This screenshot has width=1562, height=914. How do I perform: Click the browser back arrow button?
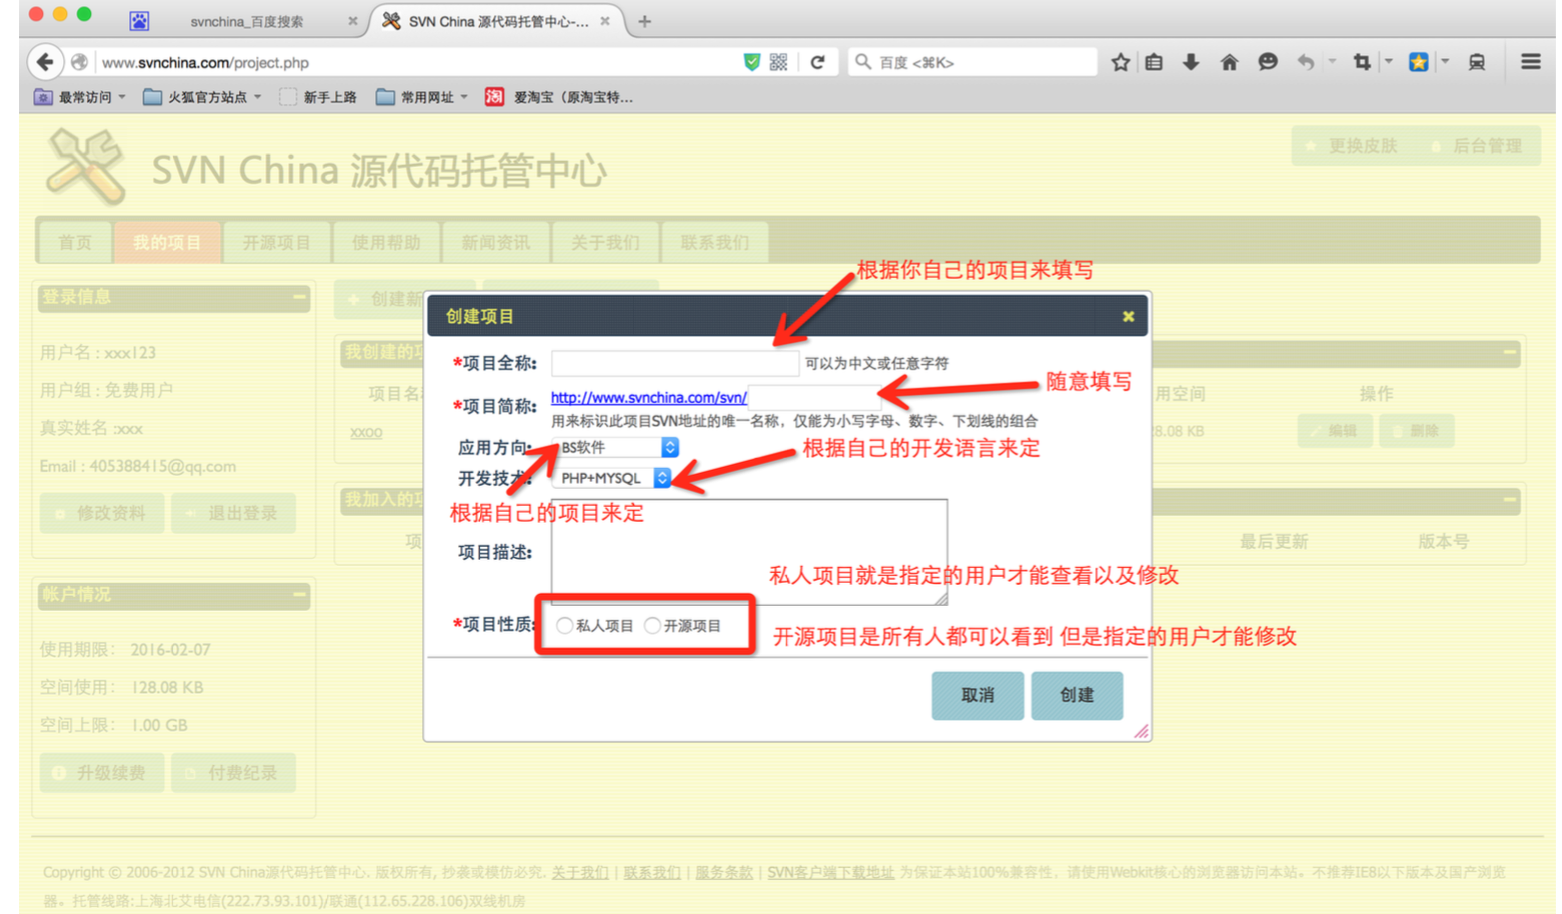click(45, 62)
